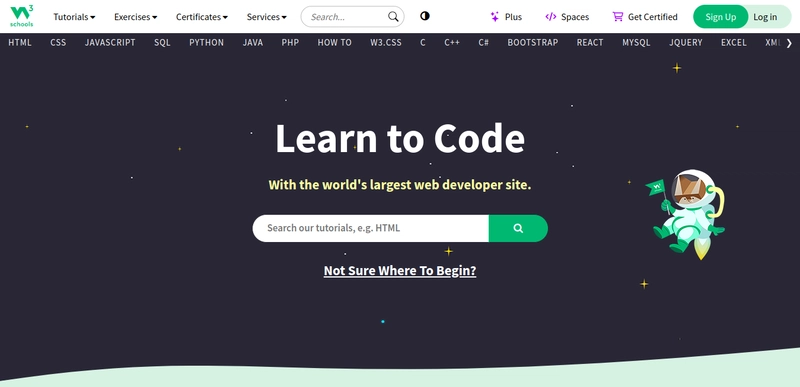
Task: Open the Get Certified link
Action: 645,17
